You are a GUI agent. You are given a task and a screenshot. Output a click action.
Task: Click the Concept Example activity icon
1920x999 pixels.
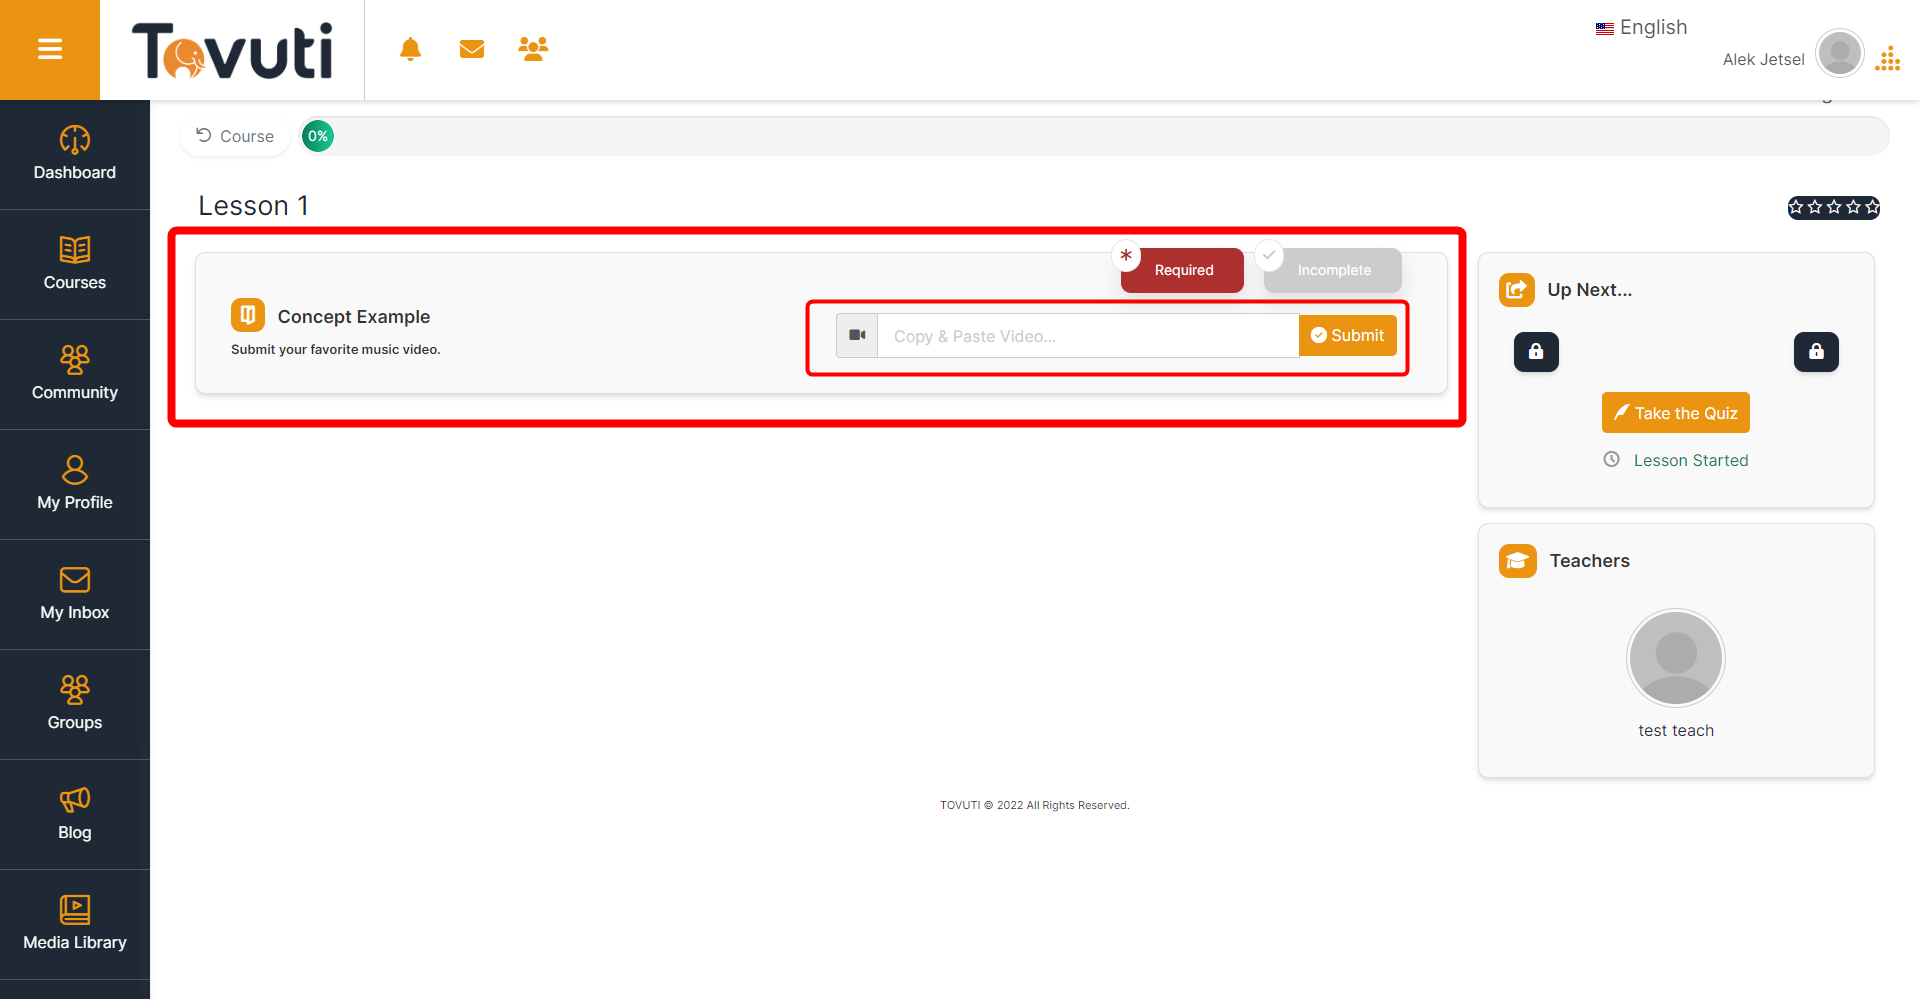click(x=248, y=315)
